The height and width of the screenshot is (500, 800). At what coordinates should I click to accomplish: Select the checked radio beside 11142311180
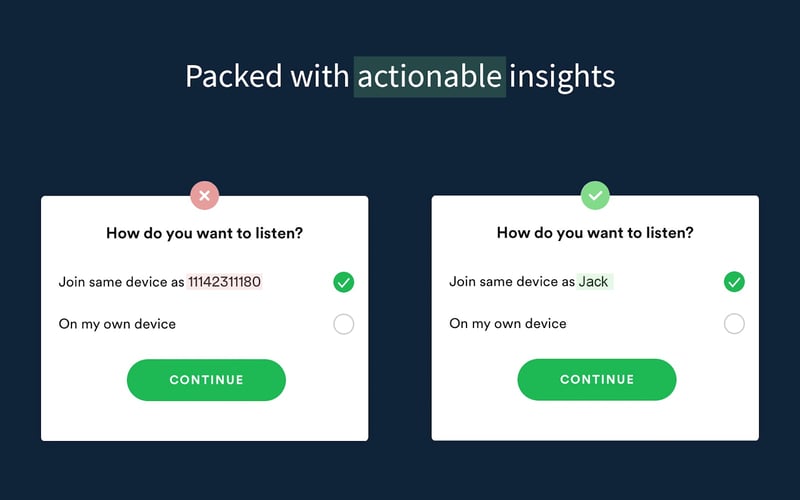click(343, 282)
